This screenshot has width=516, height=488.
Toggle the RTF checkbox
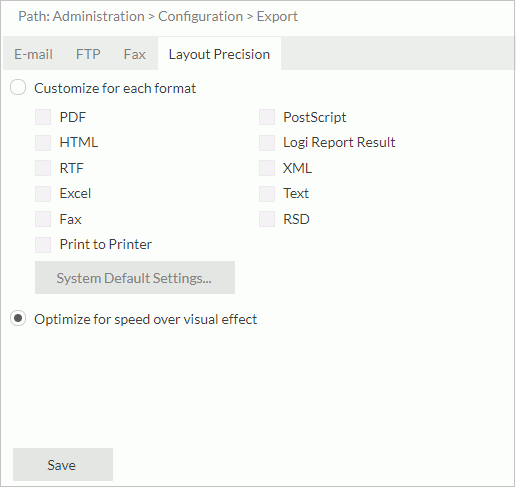click(43, 168)
